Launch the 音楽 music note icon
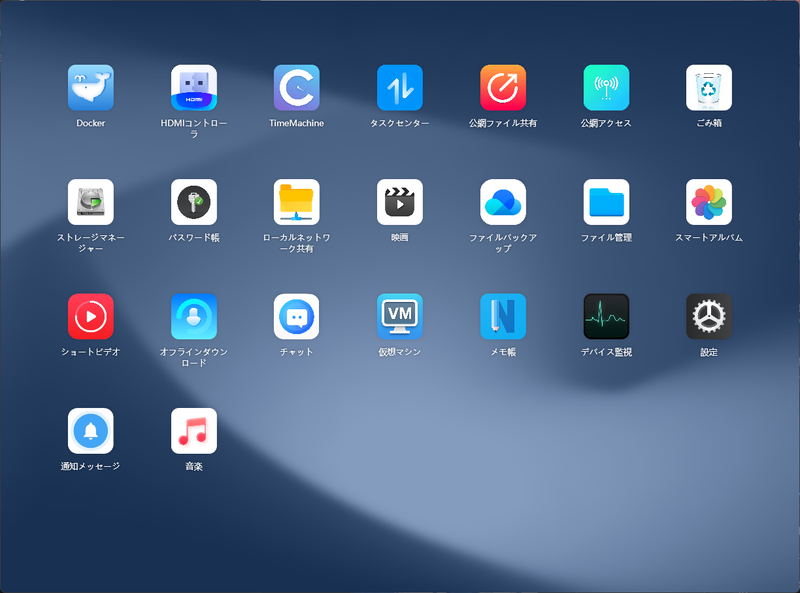This screenshot has width=800, height=593. click(x=194, y=431)
